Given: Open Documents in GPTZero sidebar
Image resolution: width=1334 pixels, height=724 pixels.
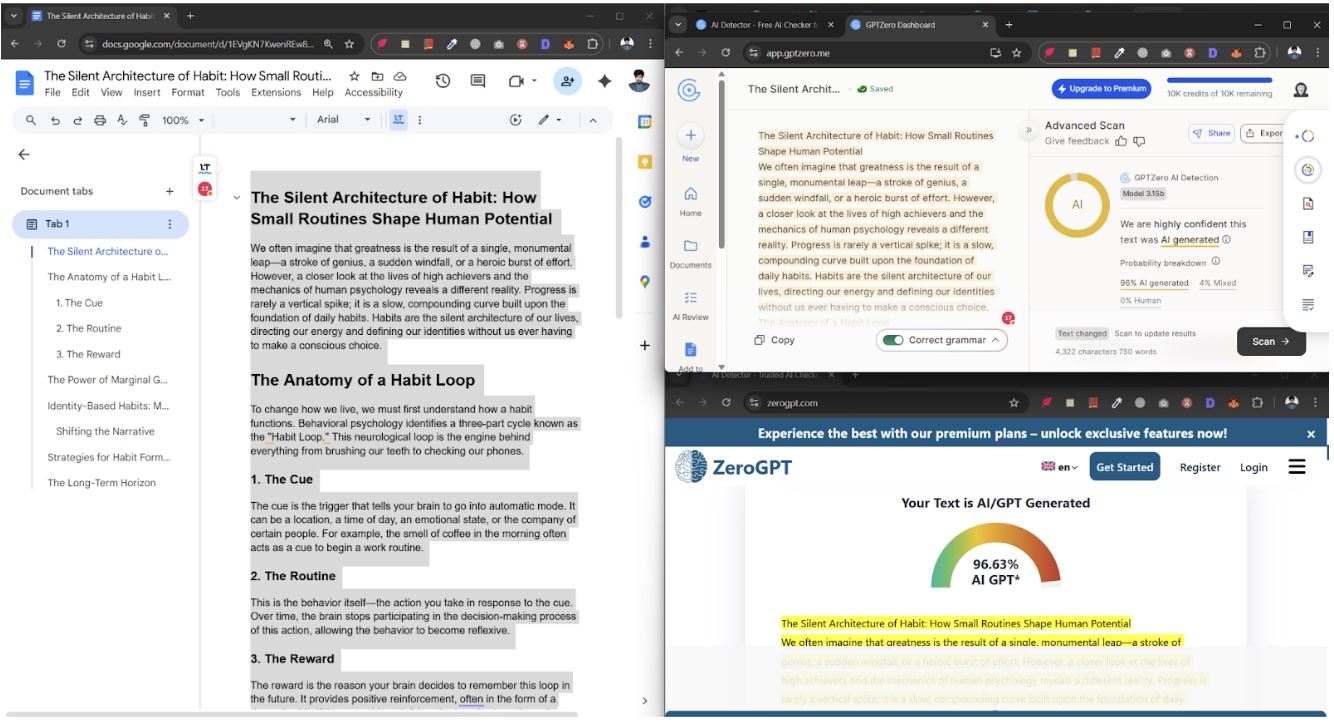Looking at the screenshot, I should (690, 253).
